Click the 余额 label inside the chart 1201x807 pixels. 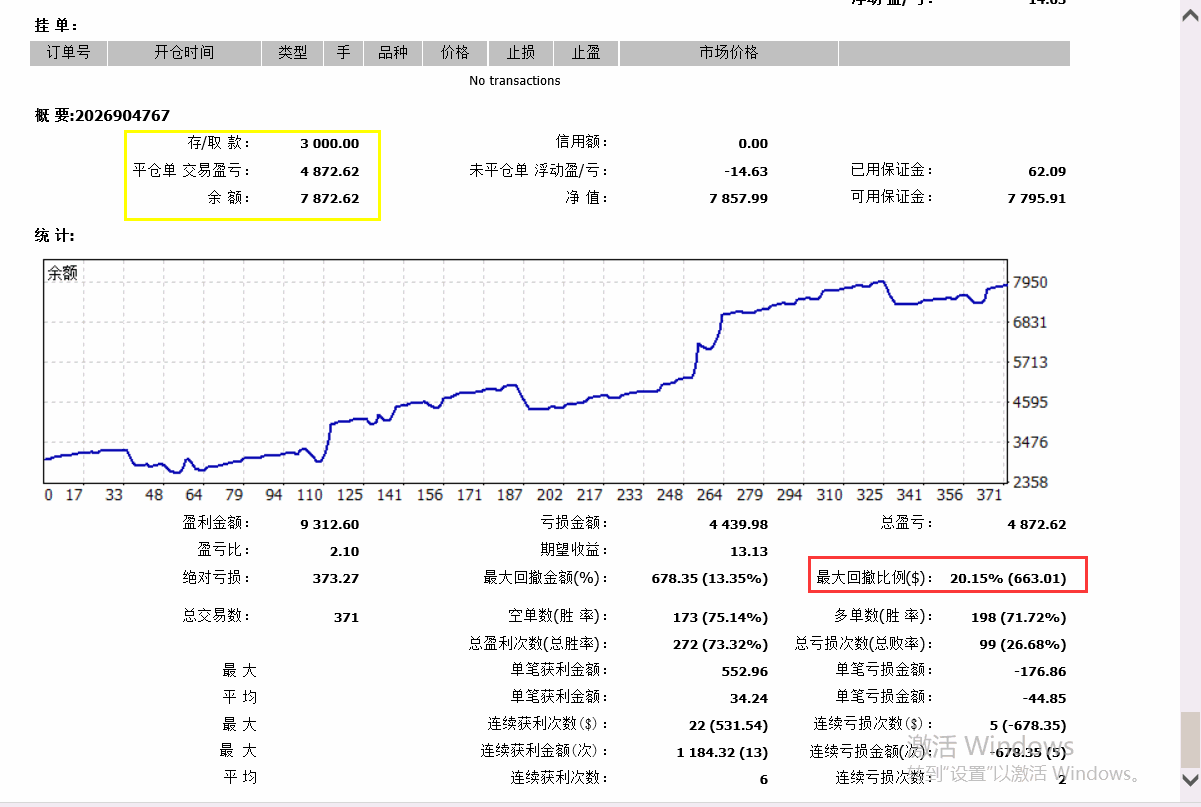point(62,273)
